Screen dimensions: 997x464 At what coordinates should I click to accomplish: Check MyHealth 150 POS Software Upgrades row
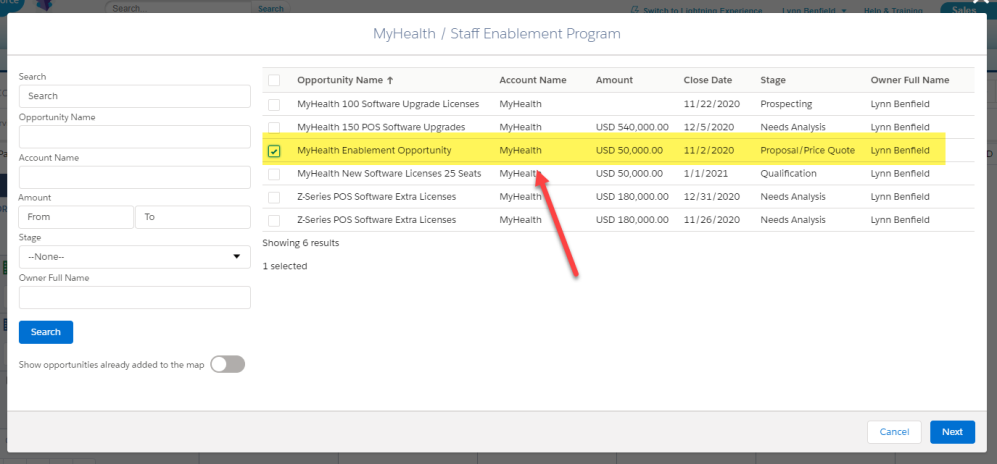[274, 127]
